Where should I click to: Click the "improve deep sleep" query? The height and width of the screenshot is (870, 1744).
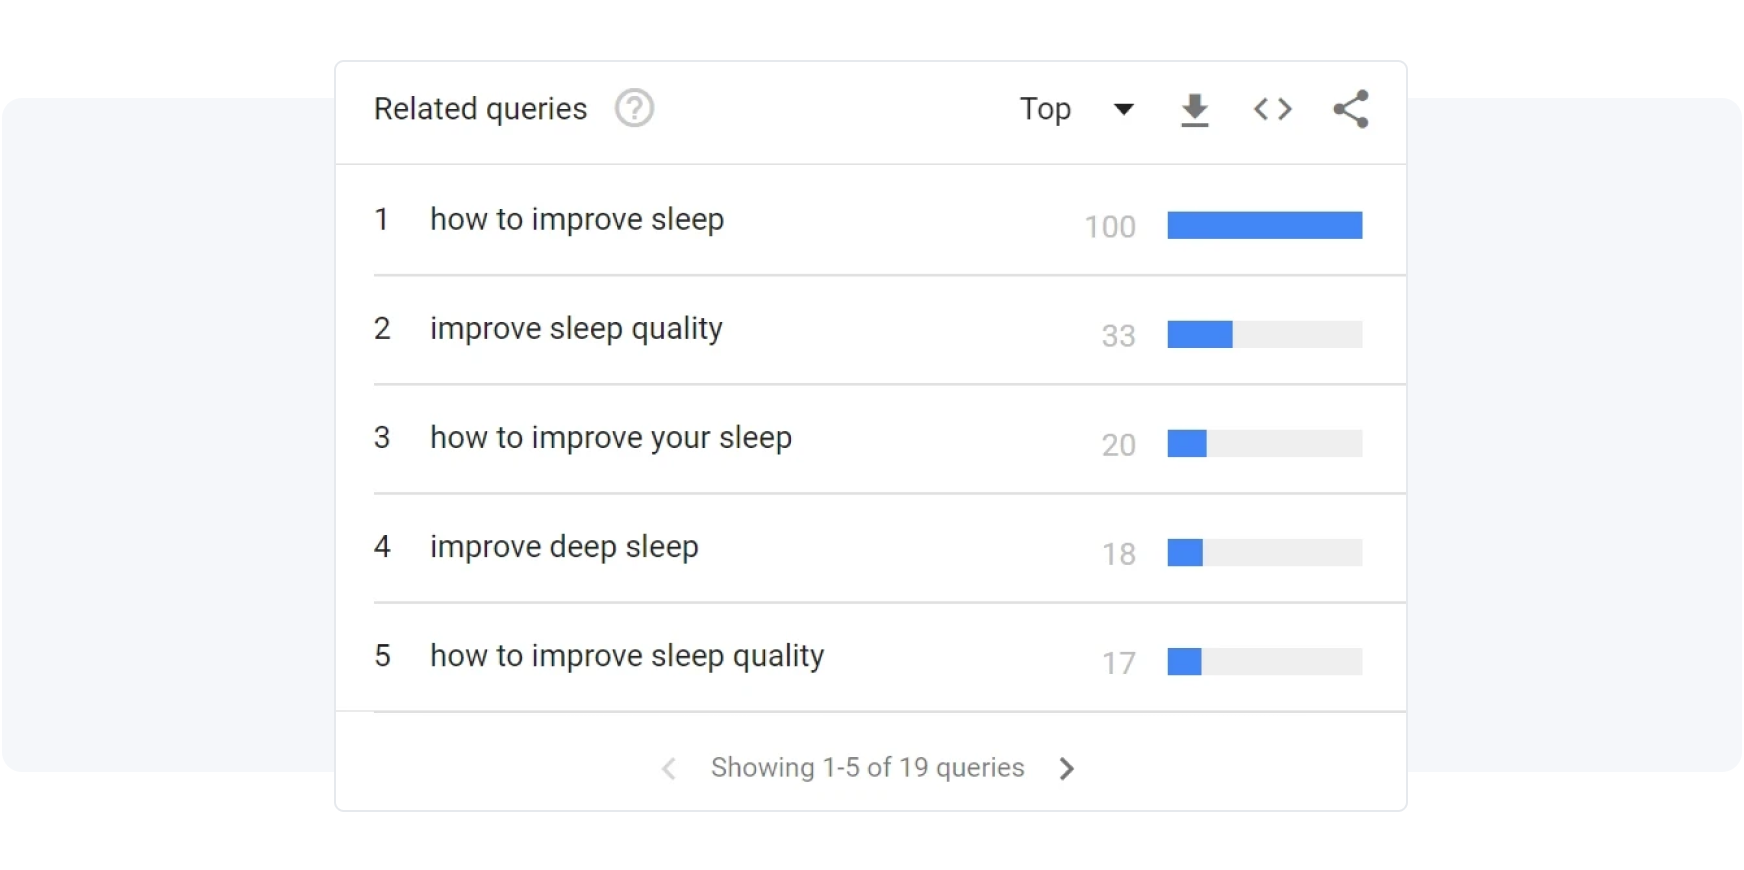click(564, 547)
